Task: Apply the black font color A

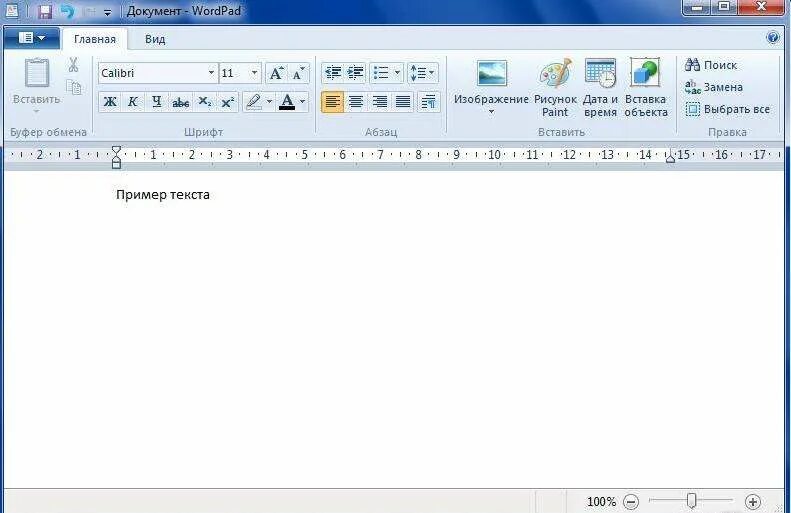Action: (x=287, y=101)
